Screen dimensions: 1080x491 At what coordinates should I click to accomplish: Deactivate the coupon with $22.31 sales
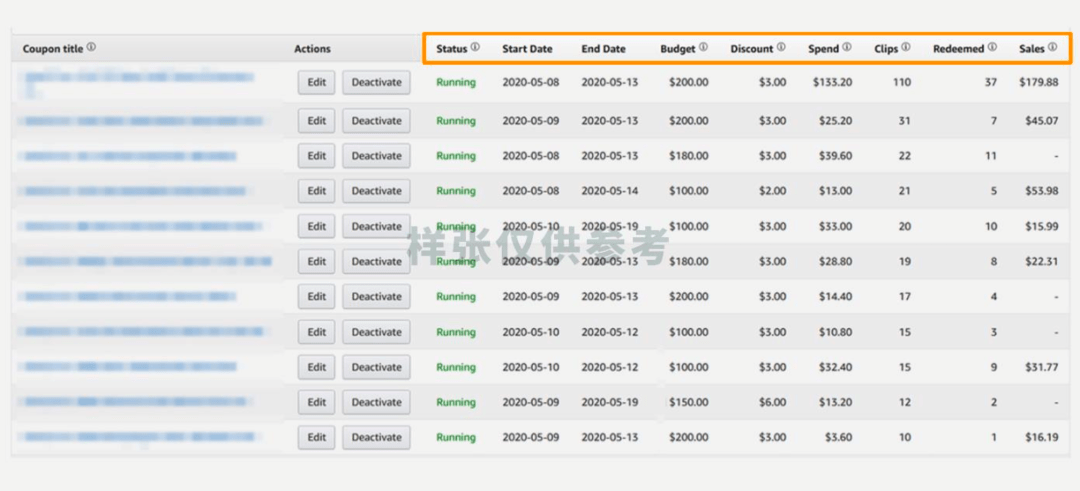pyautogui.click(x=376, y=262)
